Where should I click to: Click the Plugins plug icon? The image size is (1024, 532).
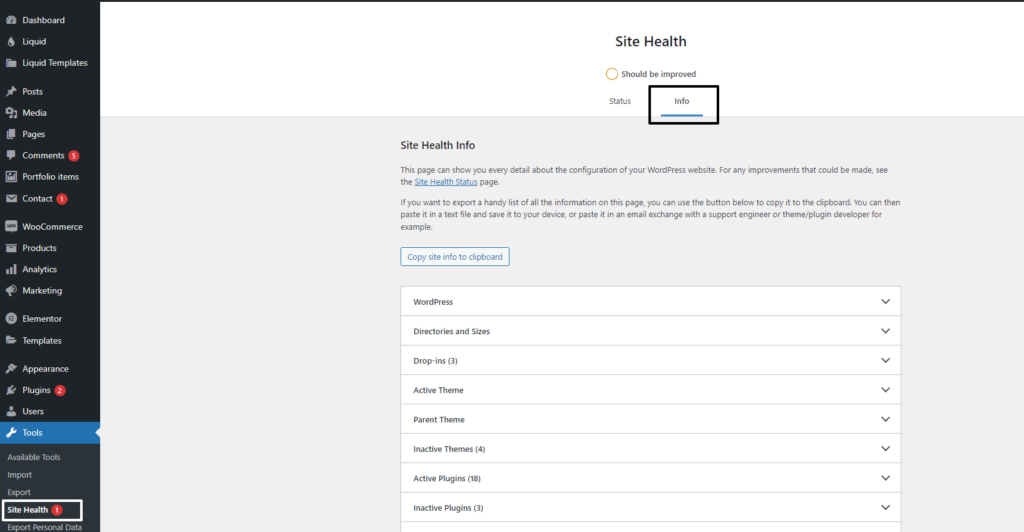coord(11,390)
